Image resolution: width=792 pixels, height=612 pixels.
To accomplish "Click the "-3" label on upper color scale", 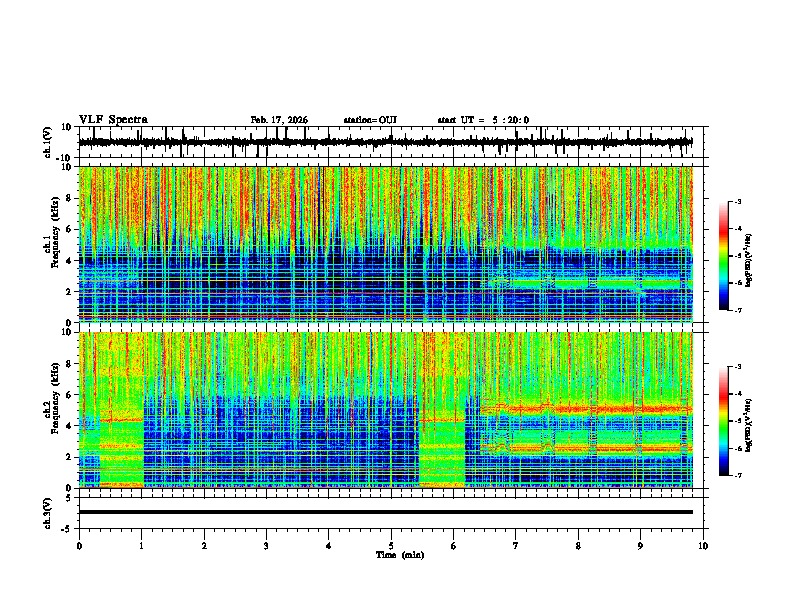I will coord(737,201).
